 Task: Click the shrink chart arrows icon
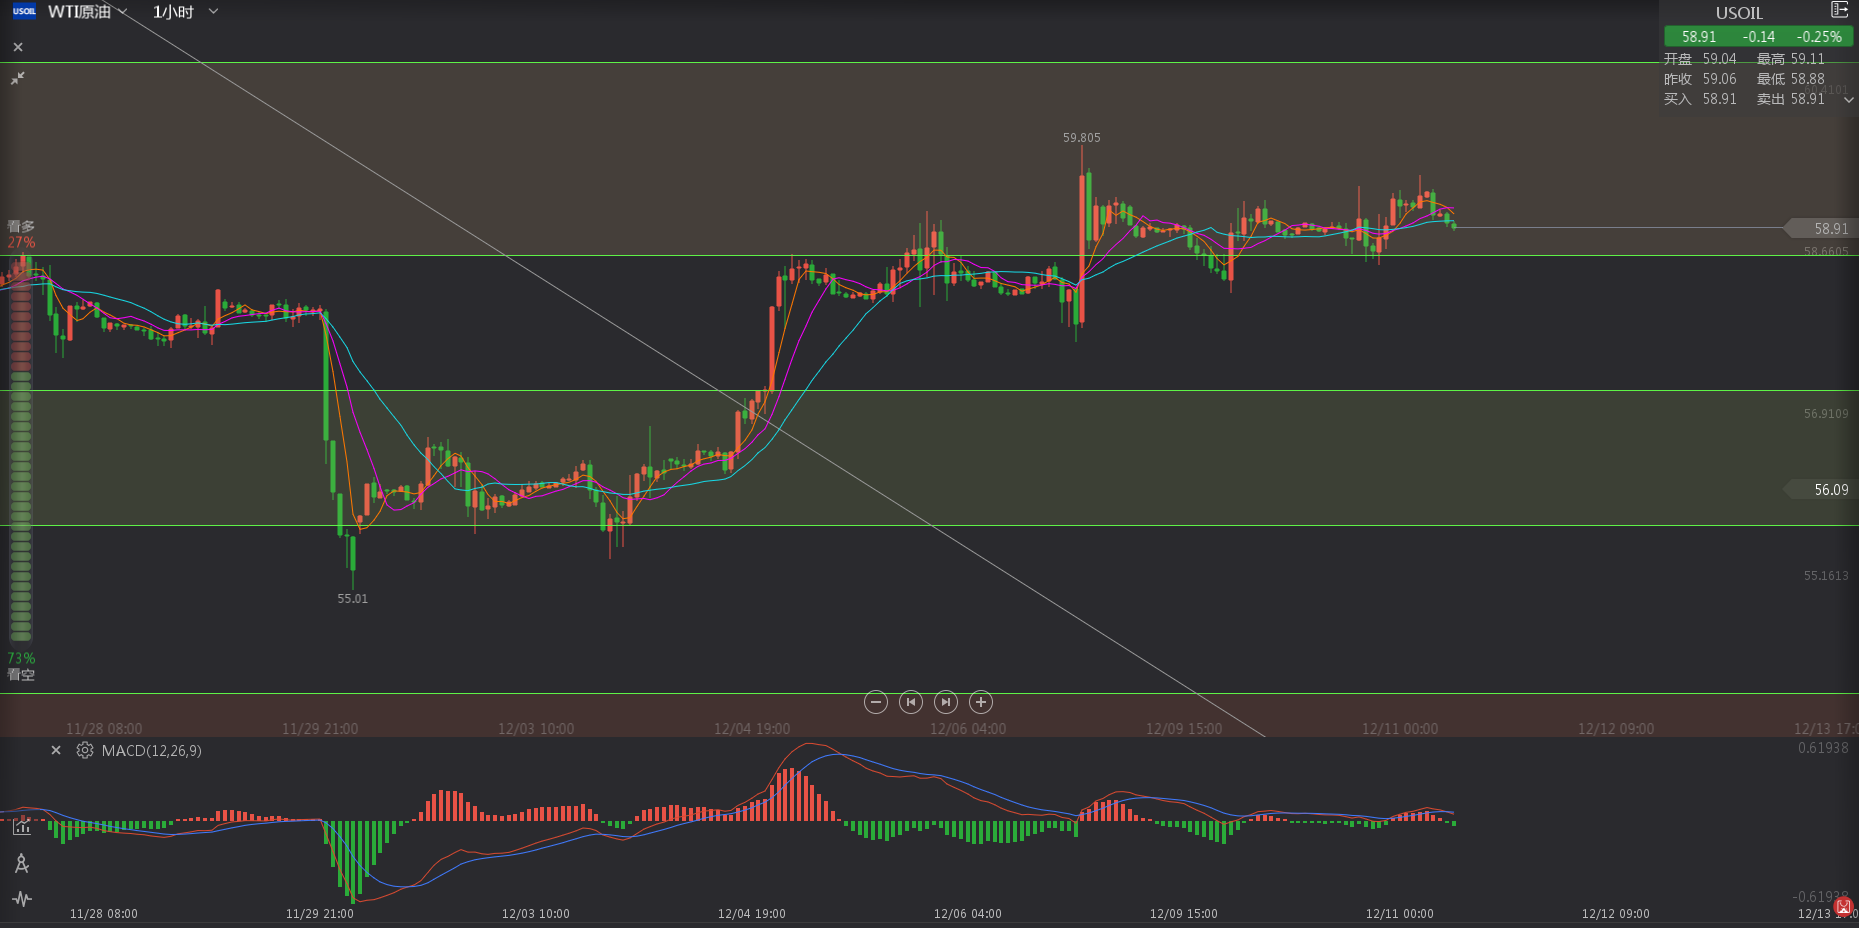(18, 78)
